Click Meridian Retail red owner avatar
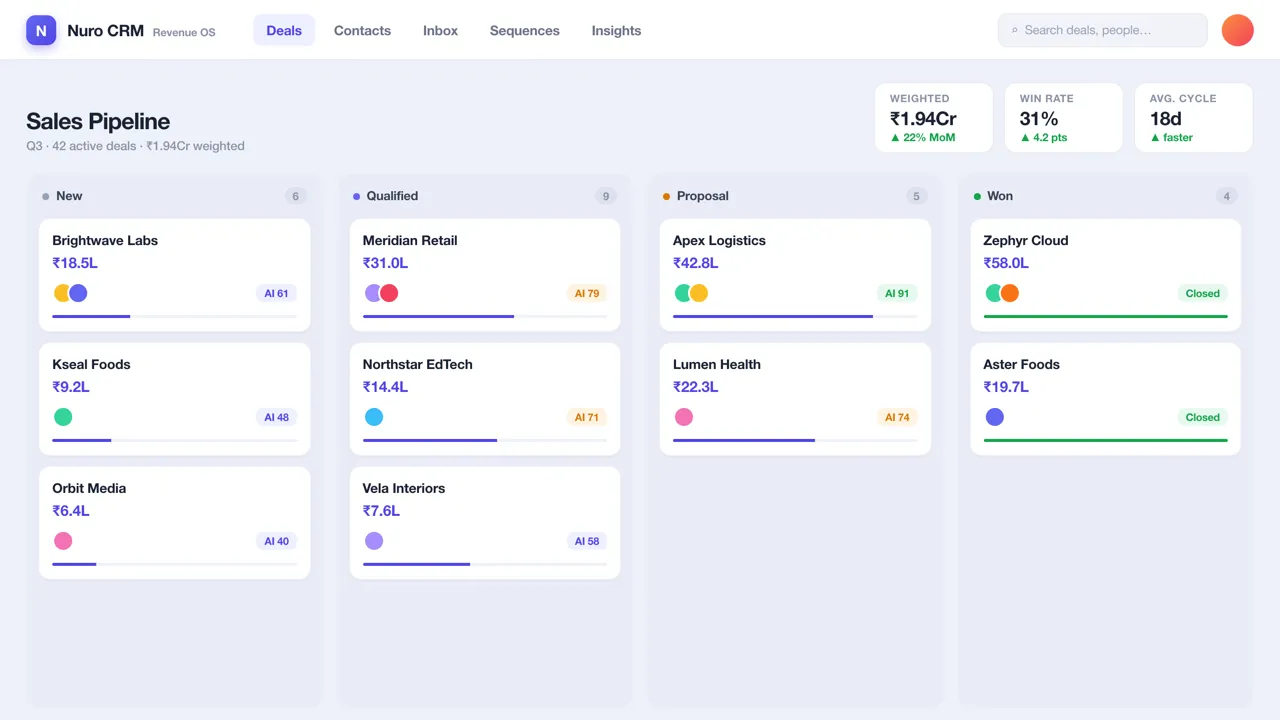The height and width of the screenshot is (720, 1280). (x=390, y=293)
